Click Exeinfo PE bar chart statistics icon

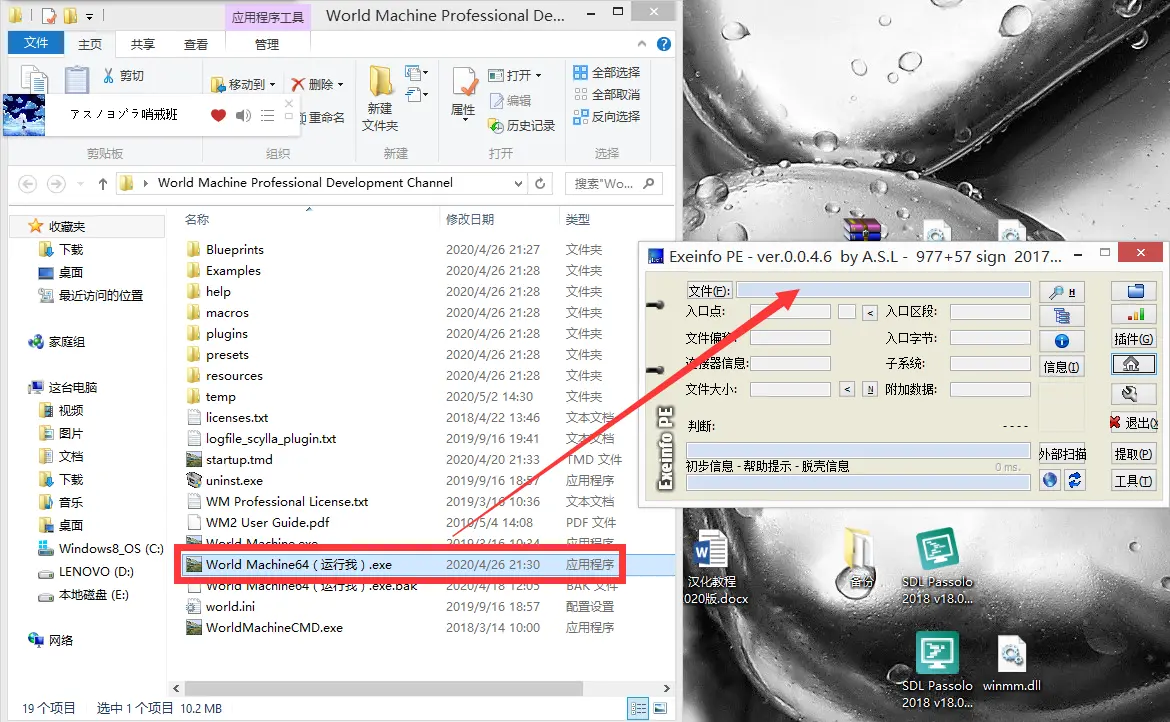point(1135,315)
